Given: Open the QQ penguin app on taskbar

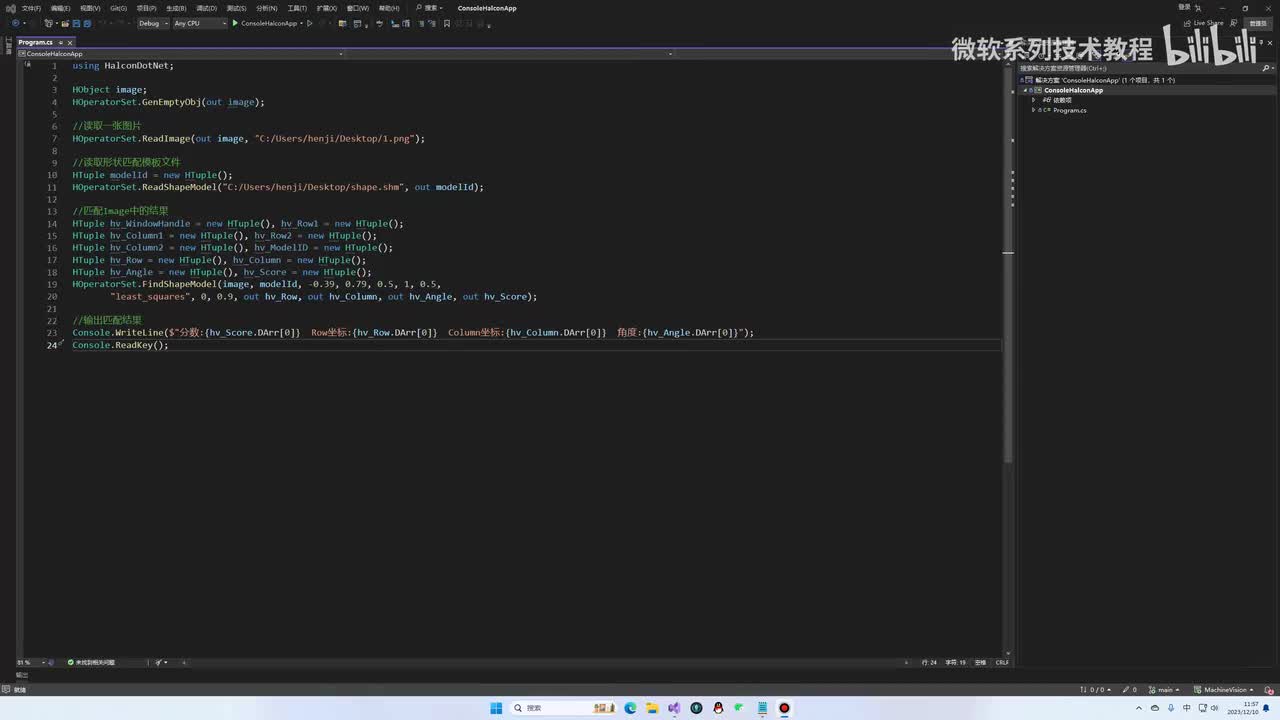Looking at the screenshot, I should coord(718,708).
